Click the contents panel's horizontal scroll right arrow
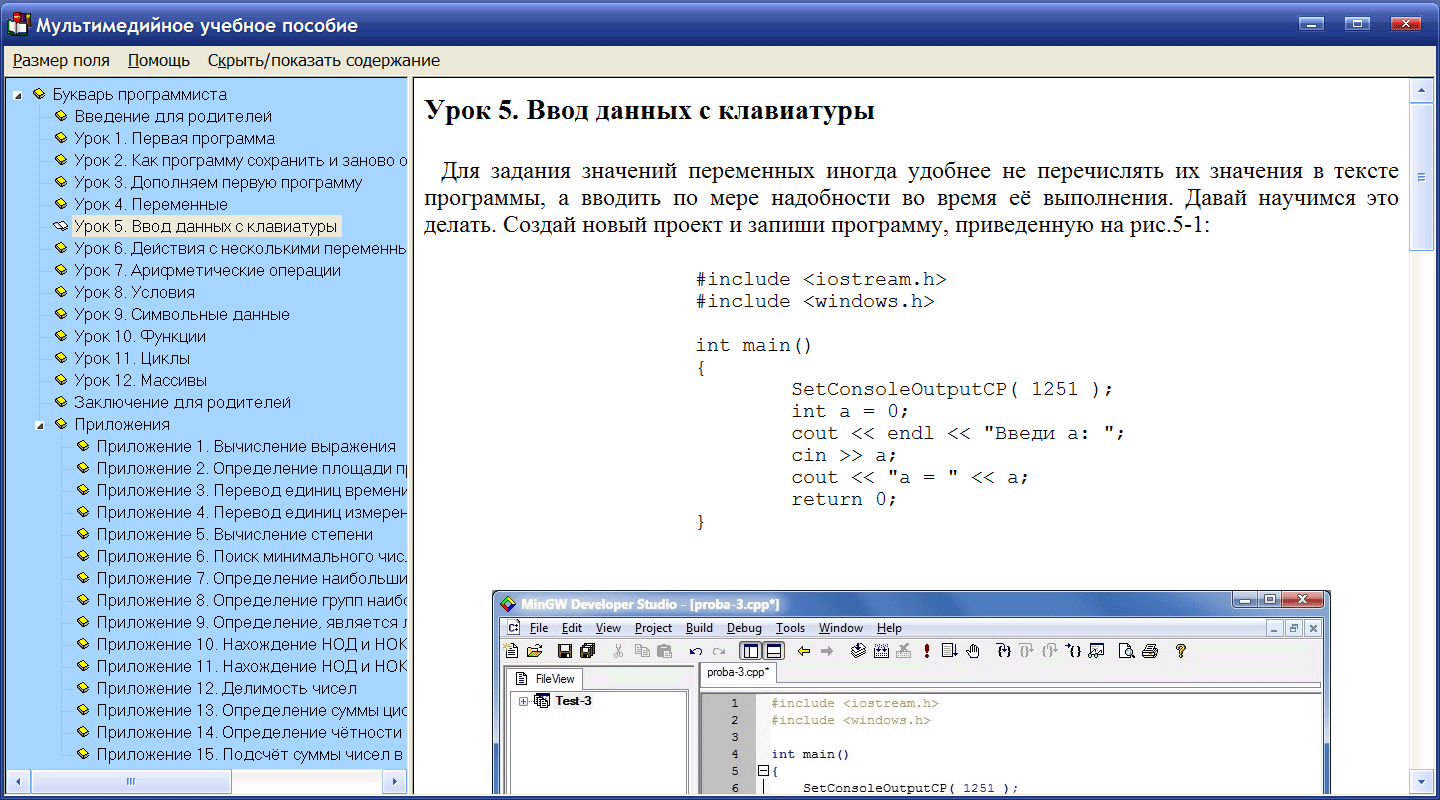Image resolution: width=1440 pixels, height=800 pixels. pos(396,781)
